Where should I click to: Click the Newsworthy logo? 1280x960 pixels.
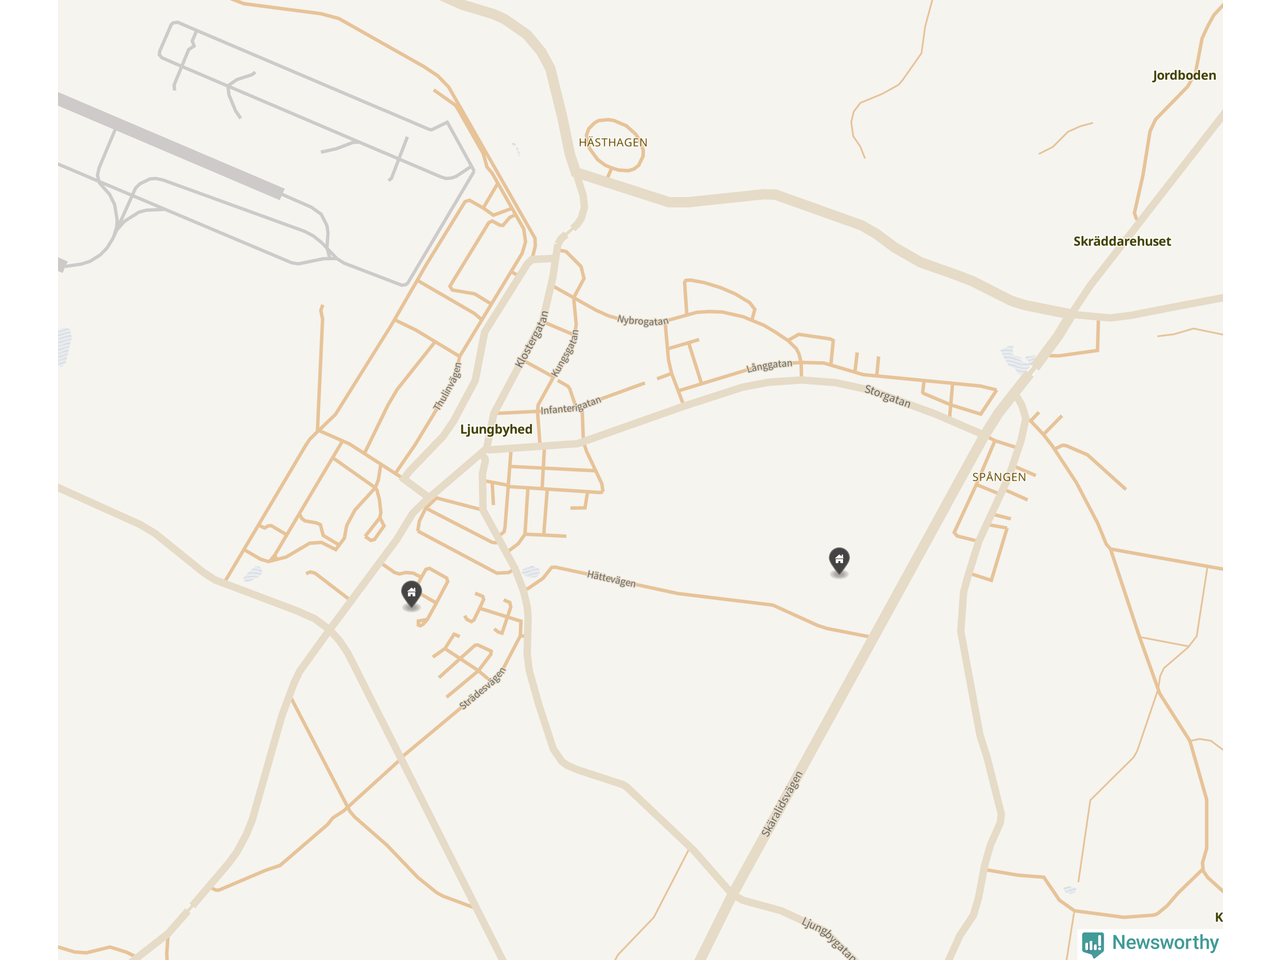point(1150,943)
